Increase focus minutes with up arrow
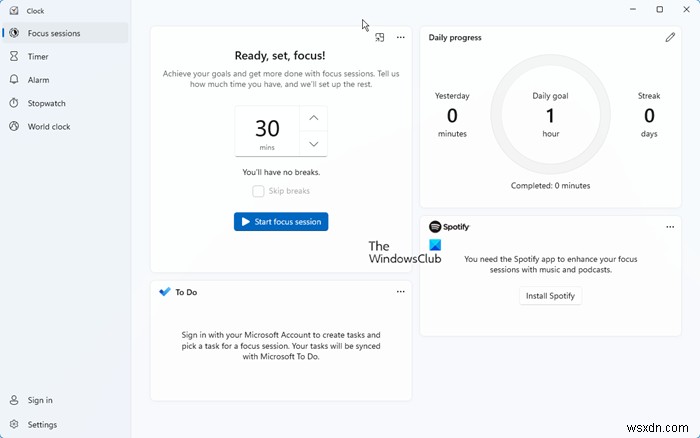 click(313, 118)
